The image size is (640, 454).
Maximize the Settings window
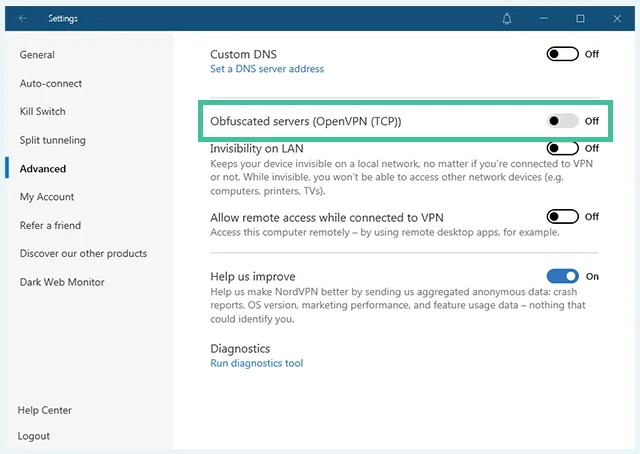tap(580, 18)
